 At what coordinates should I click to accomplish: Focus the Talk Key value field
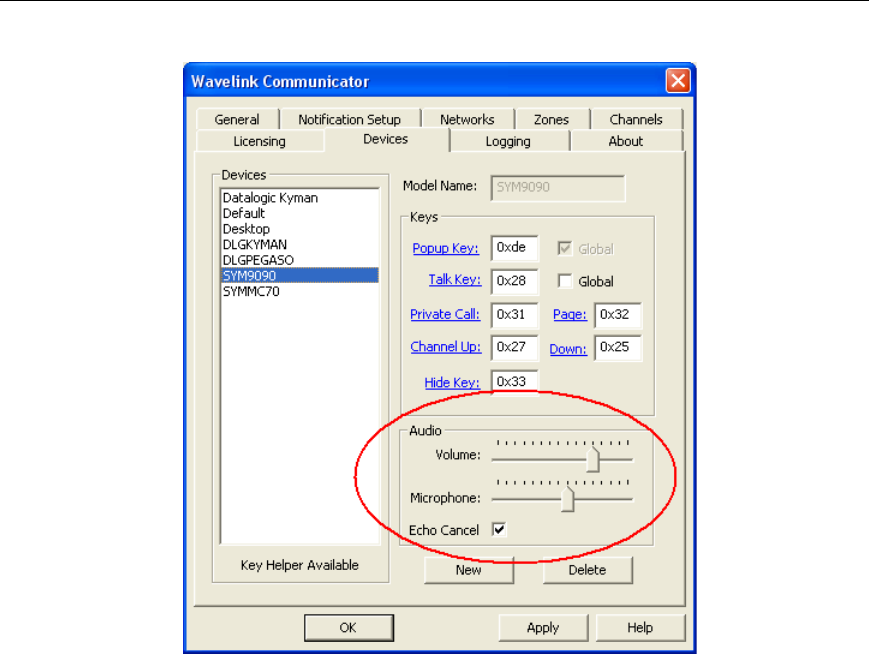coord(515,281)
